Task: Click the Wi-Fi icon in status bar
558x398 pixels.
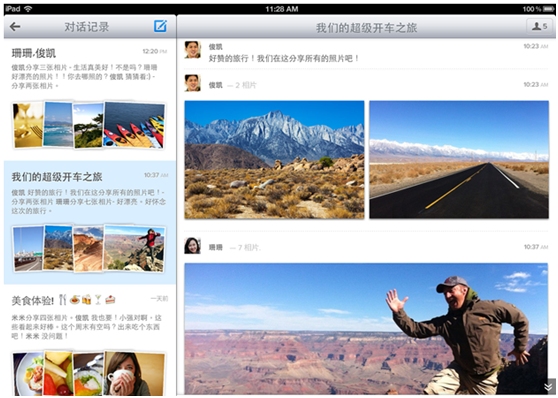Action: tap(28, 9)
